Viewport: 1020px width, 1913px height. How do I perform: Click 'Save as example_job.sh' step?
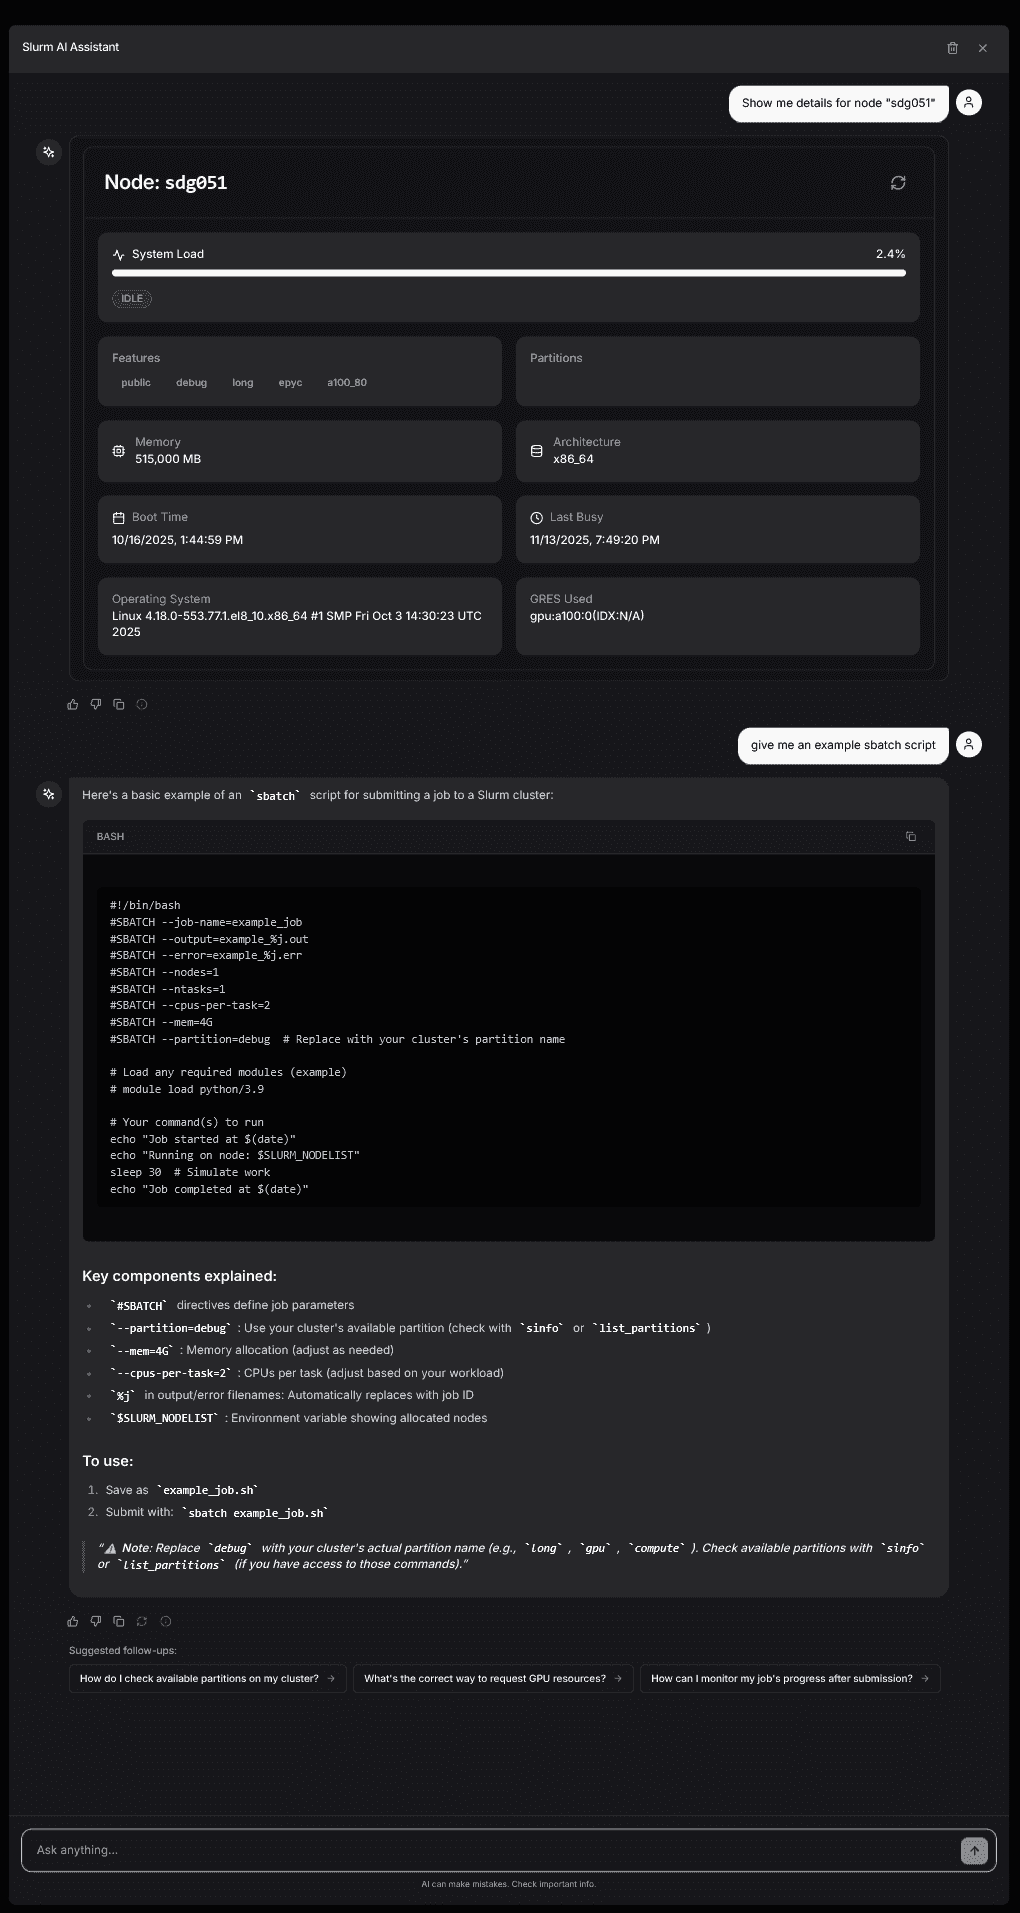(182, 1490)
